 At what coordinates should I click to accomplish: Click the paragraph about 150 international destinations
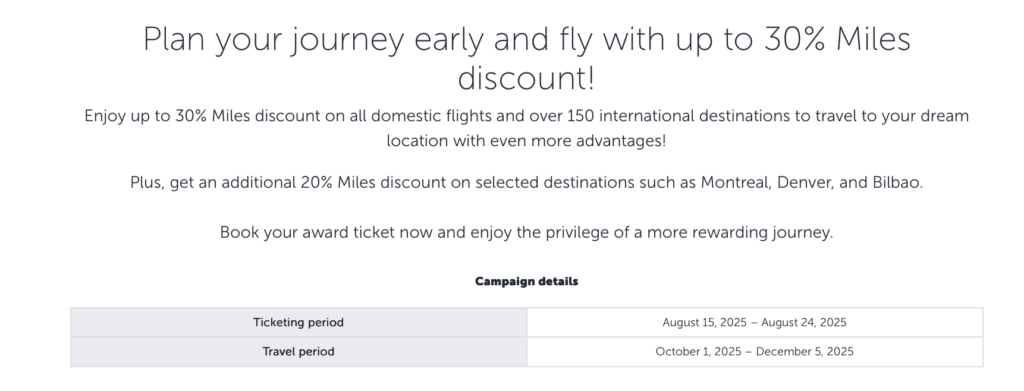click(526, 128)
